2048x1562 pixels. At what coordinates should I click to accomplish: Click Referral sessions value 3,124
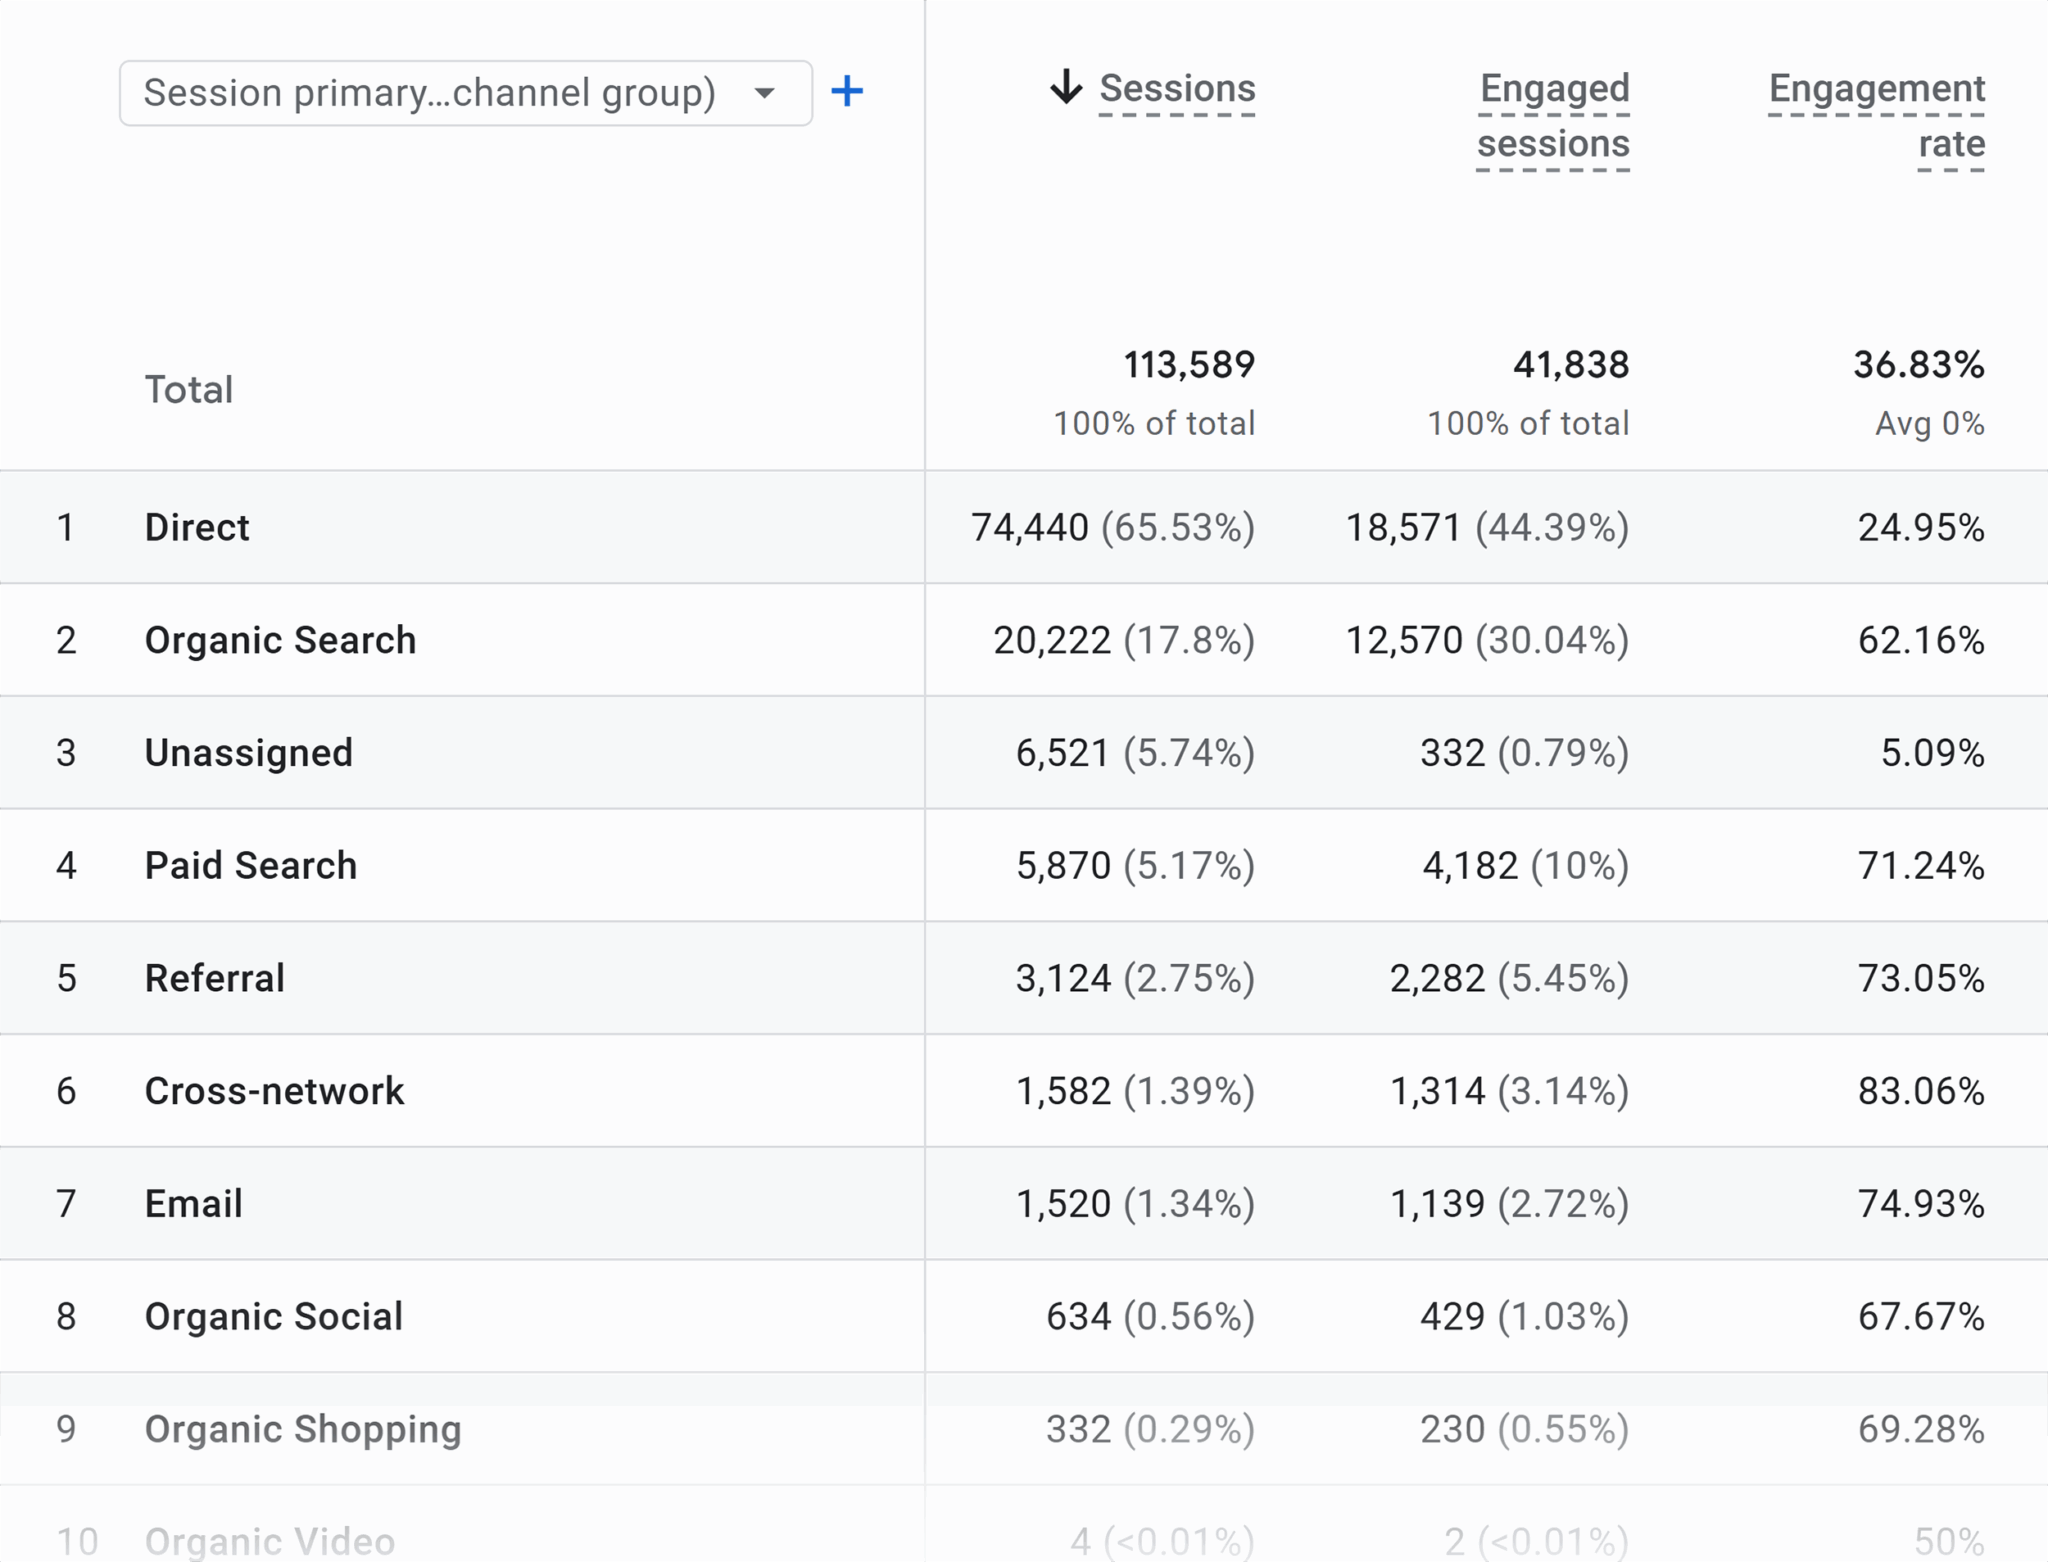tap(1063, 978)
